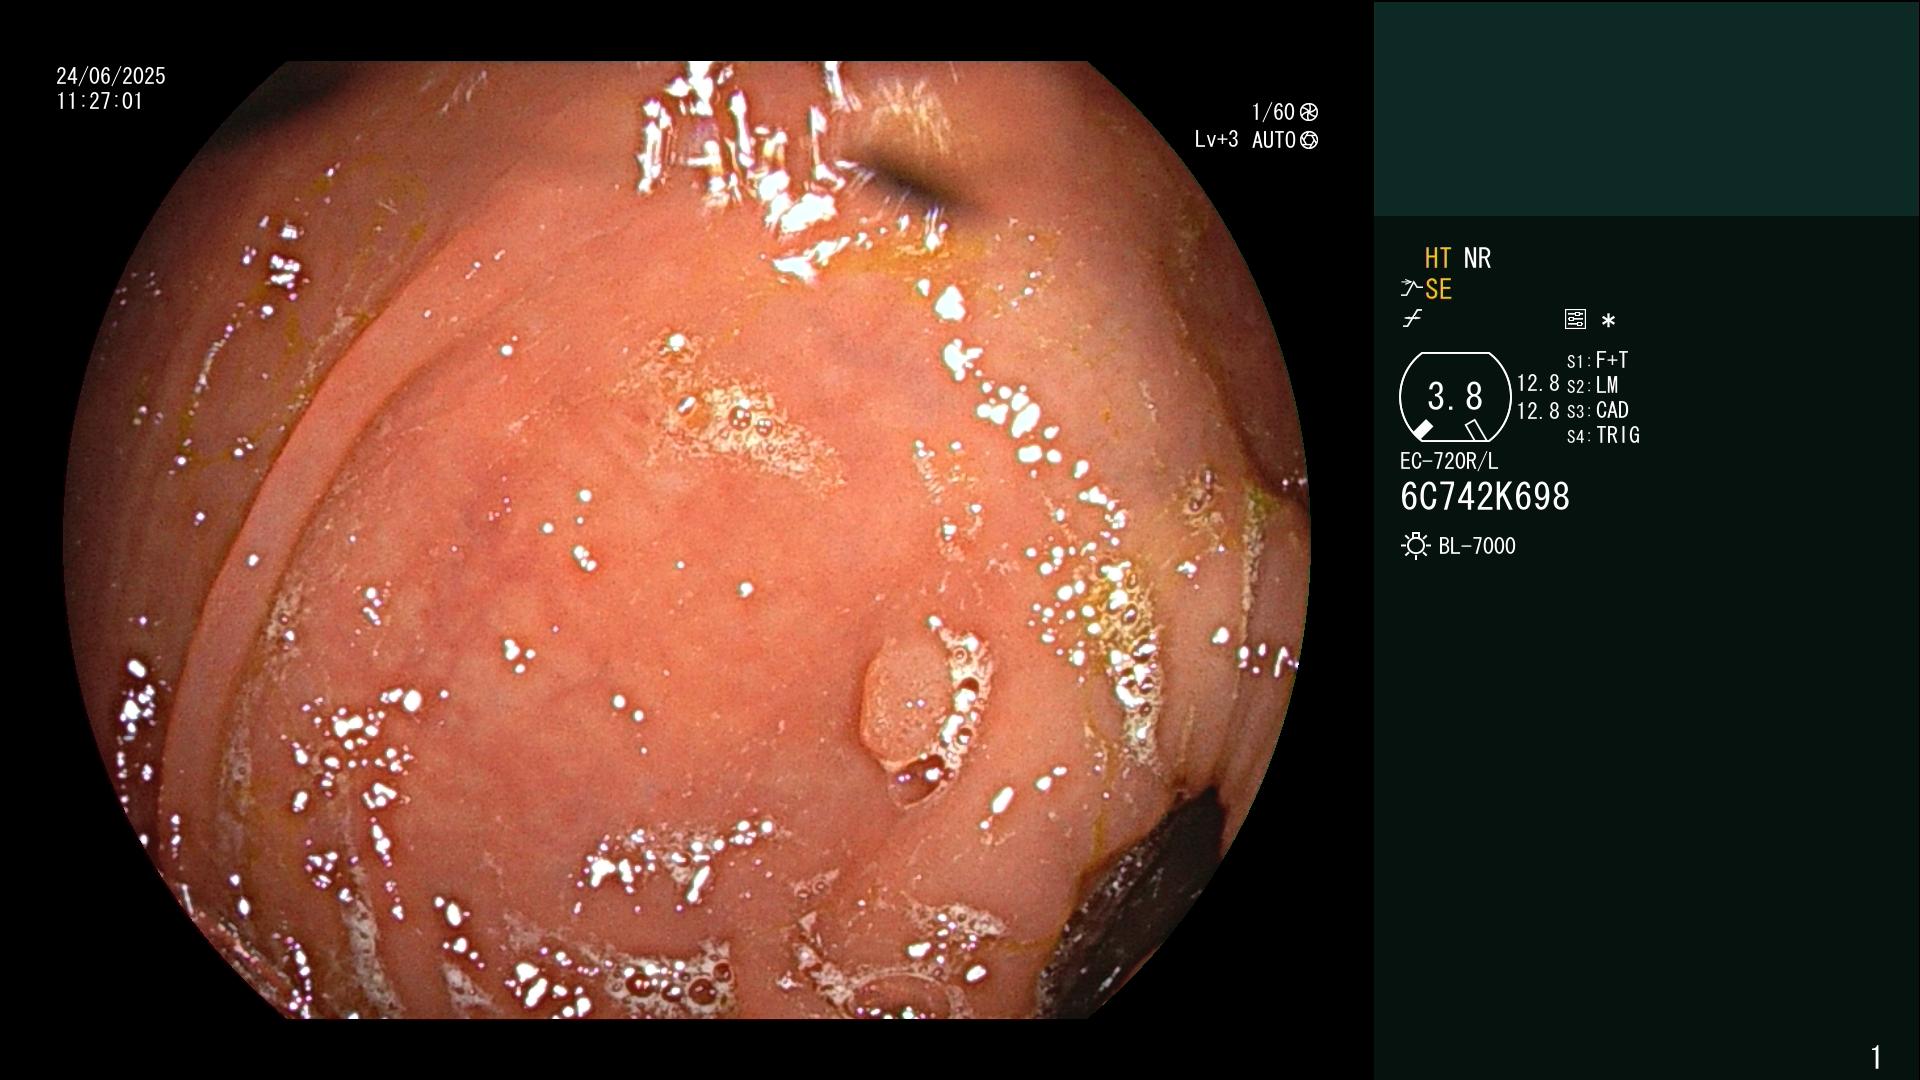Click the upper 12.8 diameter value
Viewport: 1920px width, 1080px height.
(1538, 383)
